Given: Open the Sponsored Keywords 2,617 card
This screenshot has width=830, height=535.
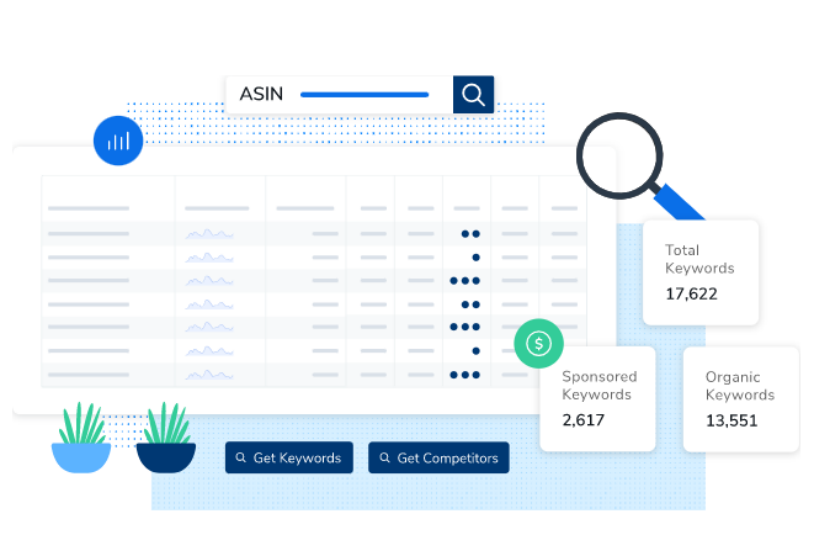Looking at the screenshot, I should coord(597,398).
